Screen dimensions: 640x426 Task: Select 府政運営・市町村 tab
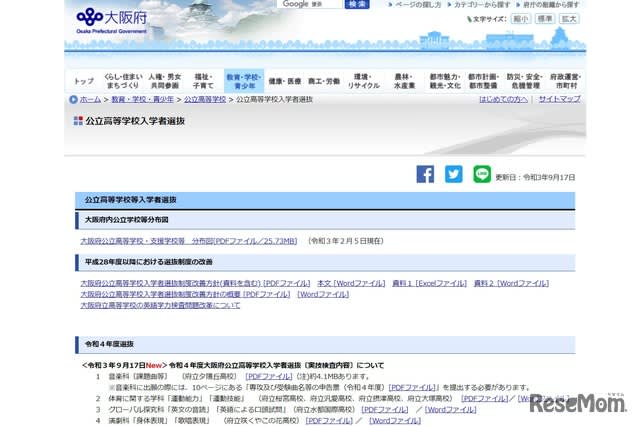(565, 81)
